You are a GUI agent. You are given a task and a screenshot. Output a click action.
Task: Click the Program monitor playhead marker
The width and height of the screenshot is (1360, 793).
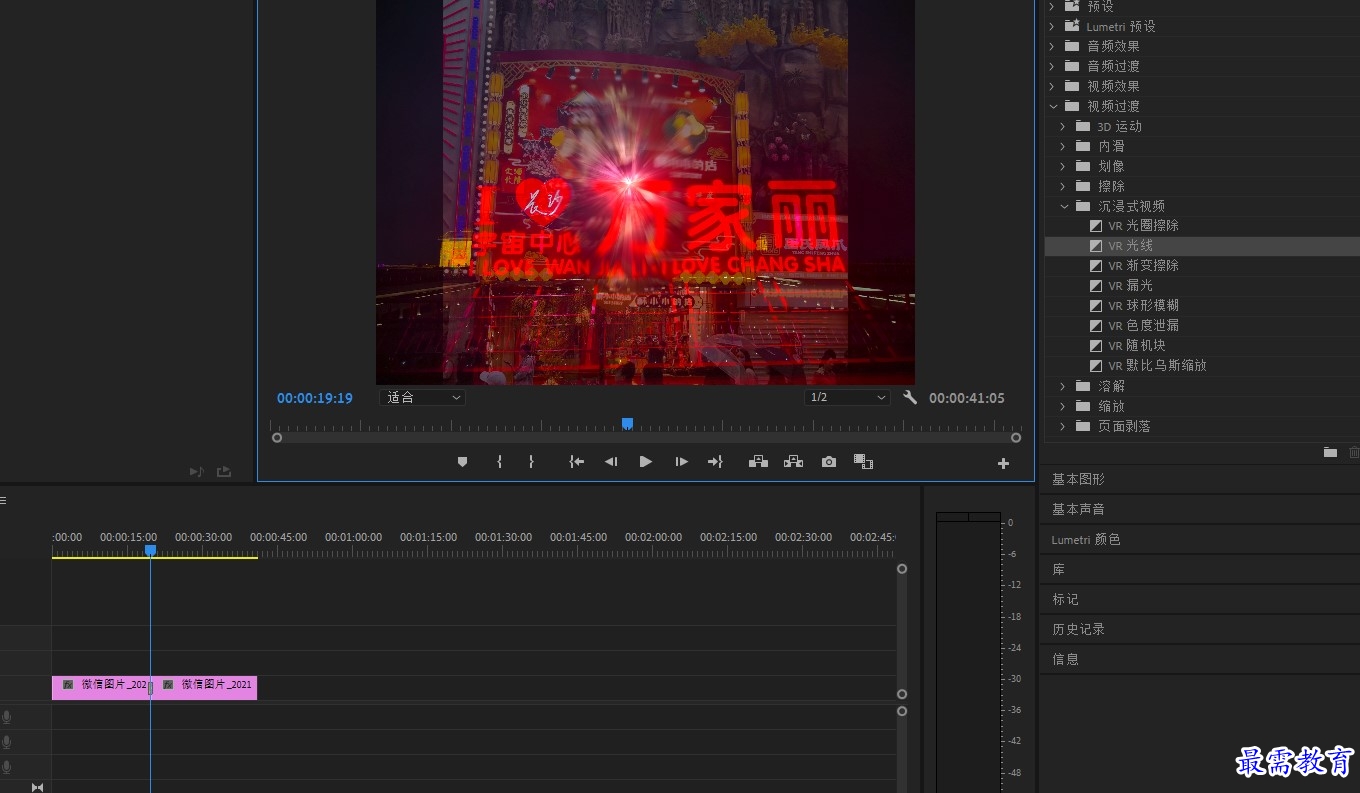click(x=627, y=424)
